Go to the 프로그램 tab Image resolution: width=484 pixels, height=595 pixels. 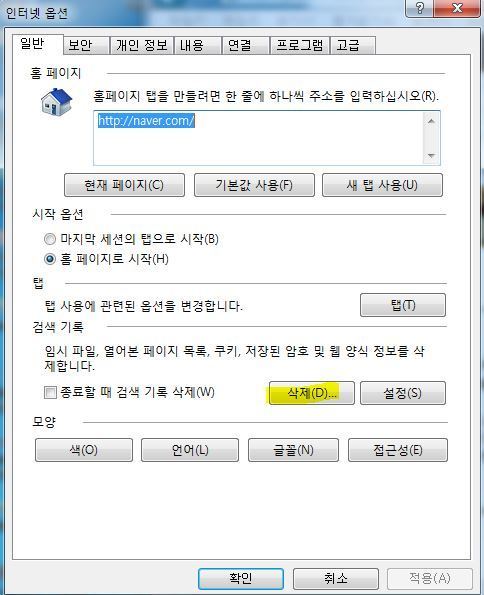pos(300,46)
